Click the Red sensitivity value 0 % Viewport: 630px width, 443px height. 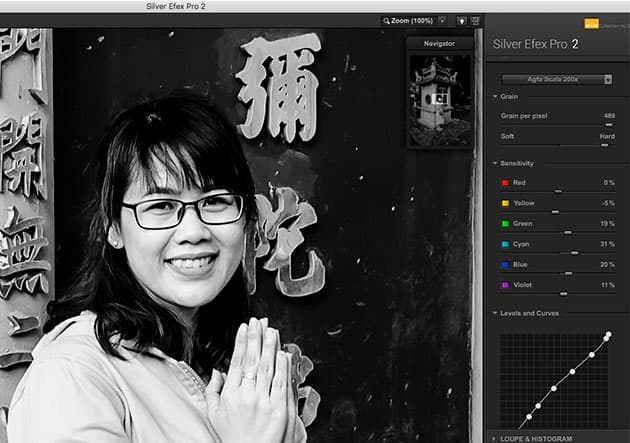click(609, 183)
